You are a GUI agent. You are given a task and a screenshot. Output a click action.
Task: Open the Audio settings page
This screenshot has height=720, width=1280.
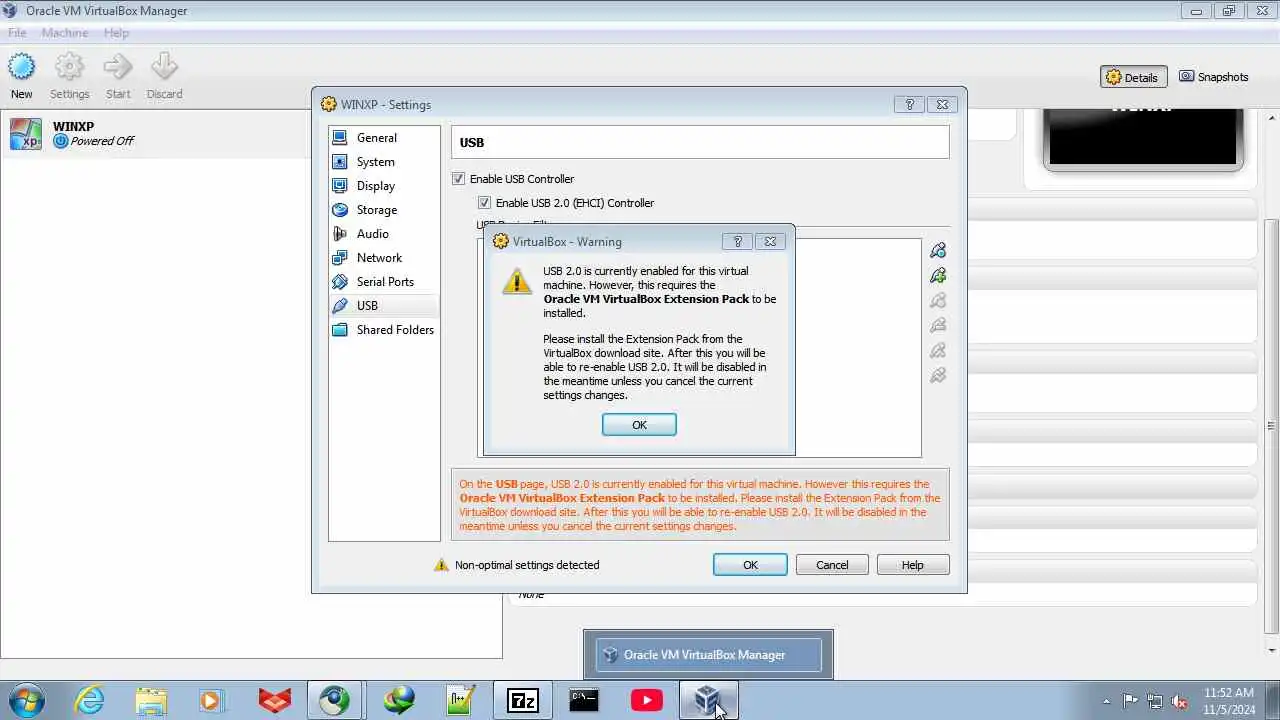coord(384,234)
